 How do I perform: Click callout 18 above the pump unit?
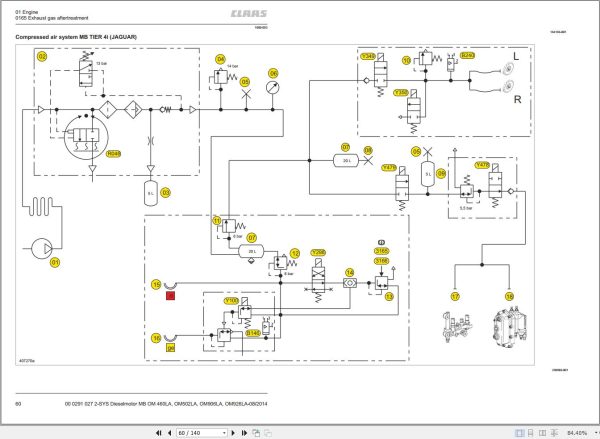coord(509,297)
